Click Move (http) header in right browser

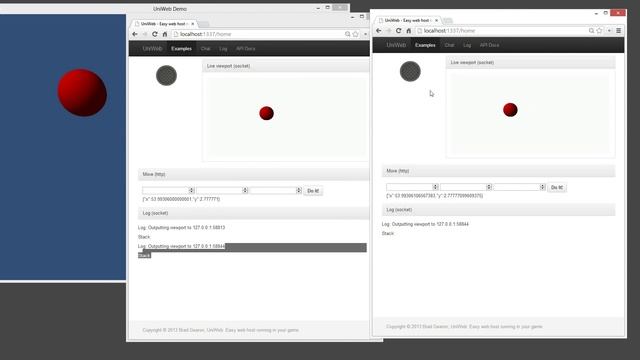pos(498,171)
